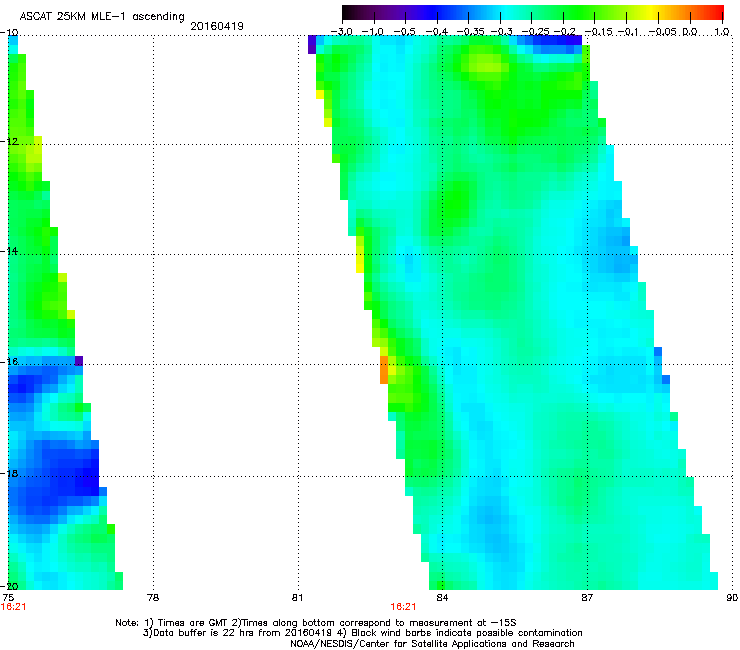The height and width of the screenshot is (650, 740).
Task: Click the latitude label "-12"
Action: pos(9,142)
